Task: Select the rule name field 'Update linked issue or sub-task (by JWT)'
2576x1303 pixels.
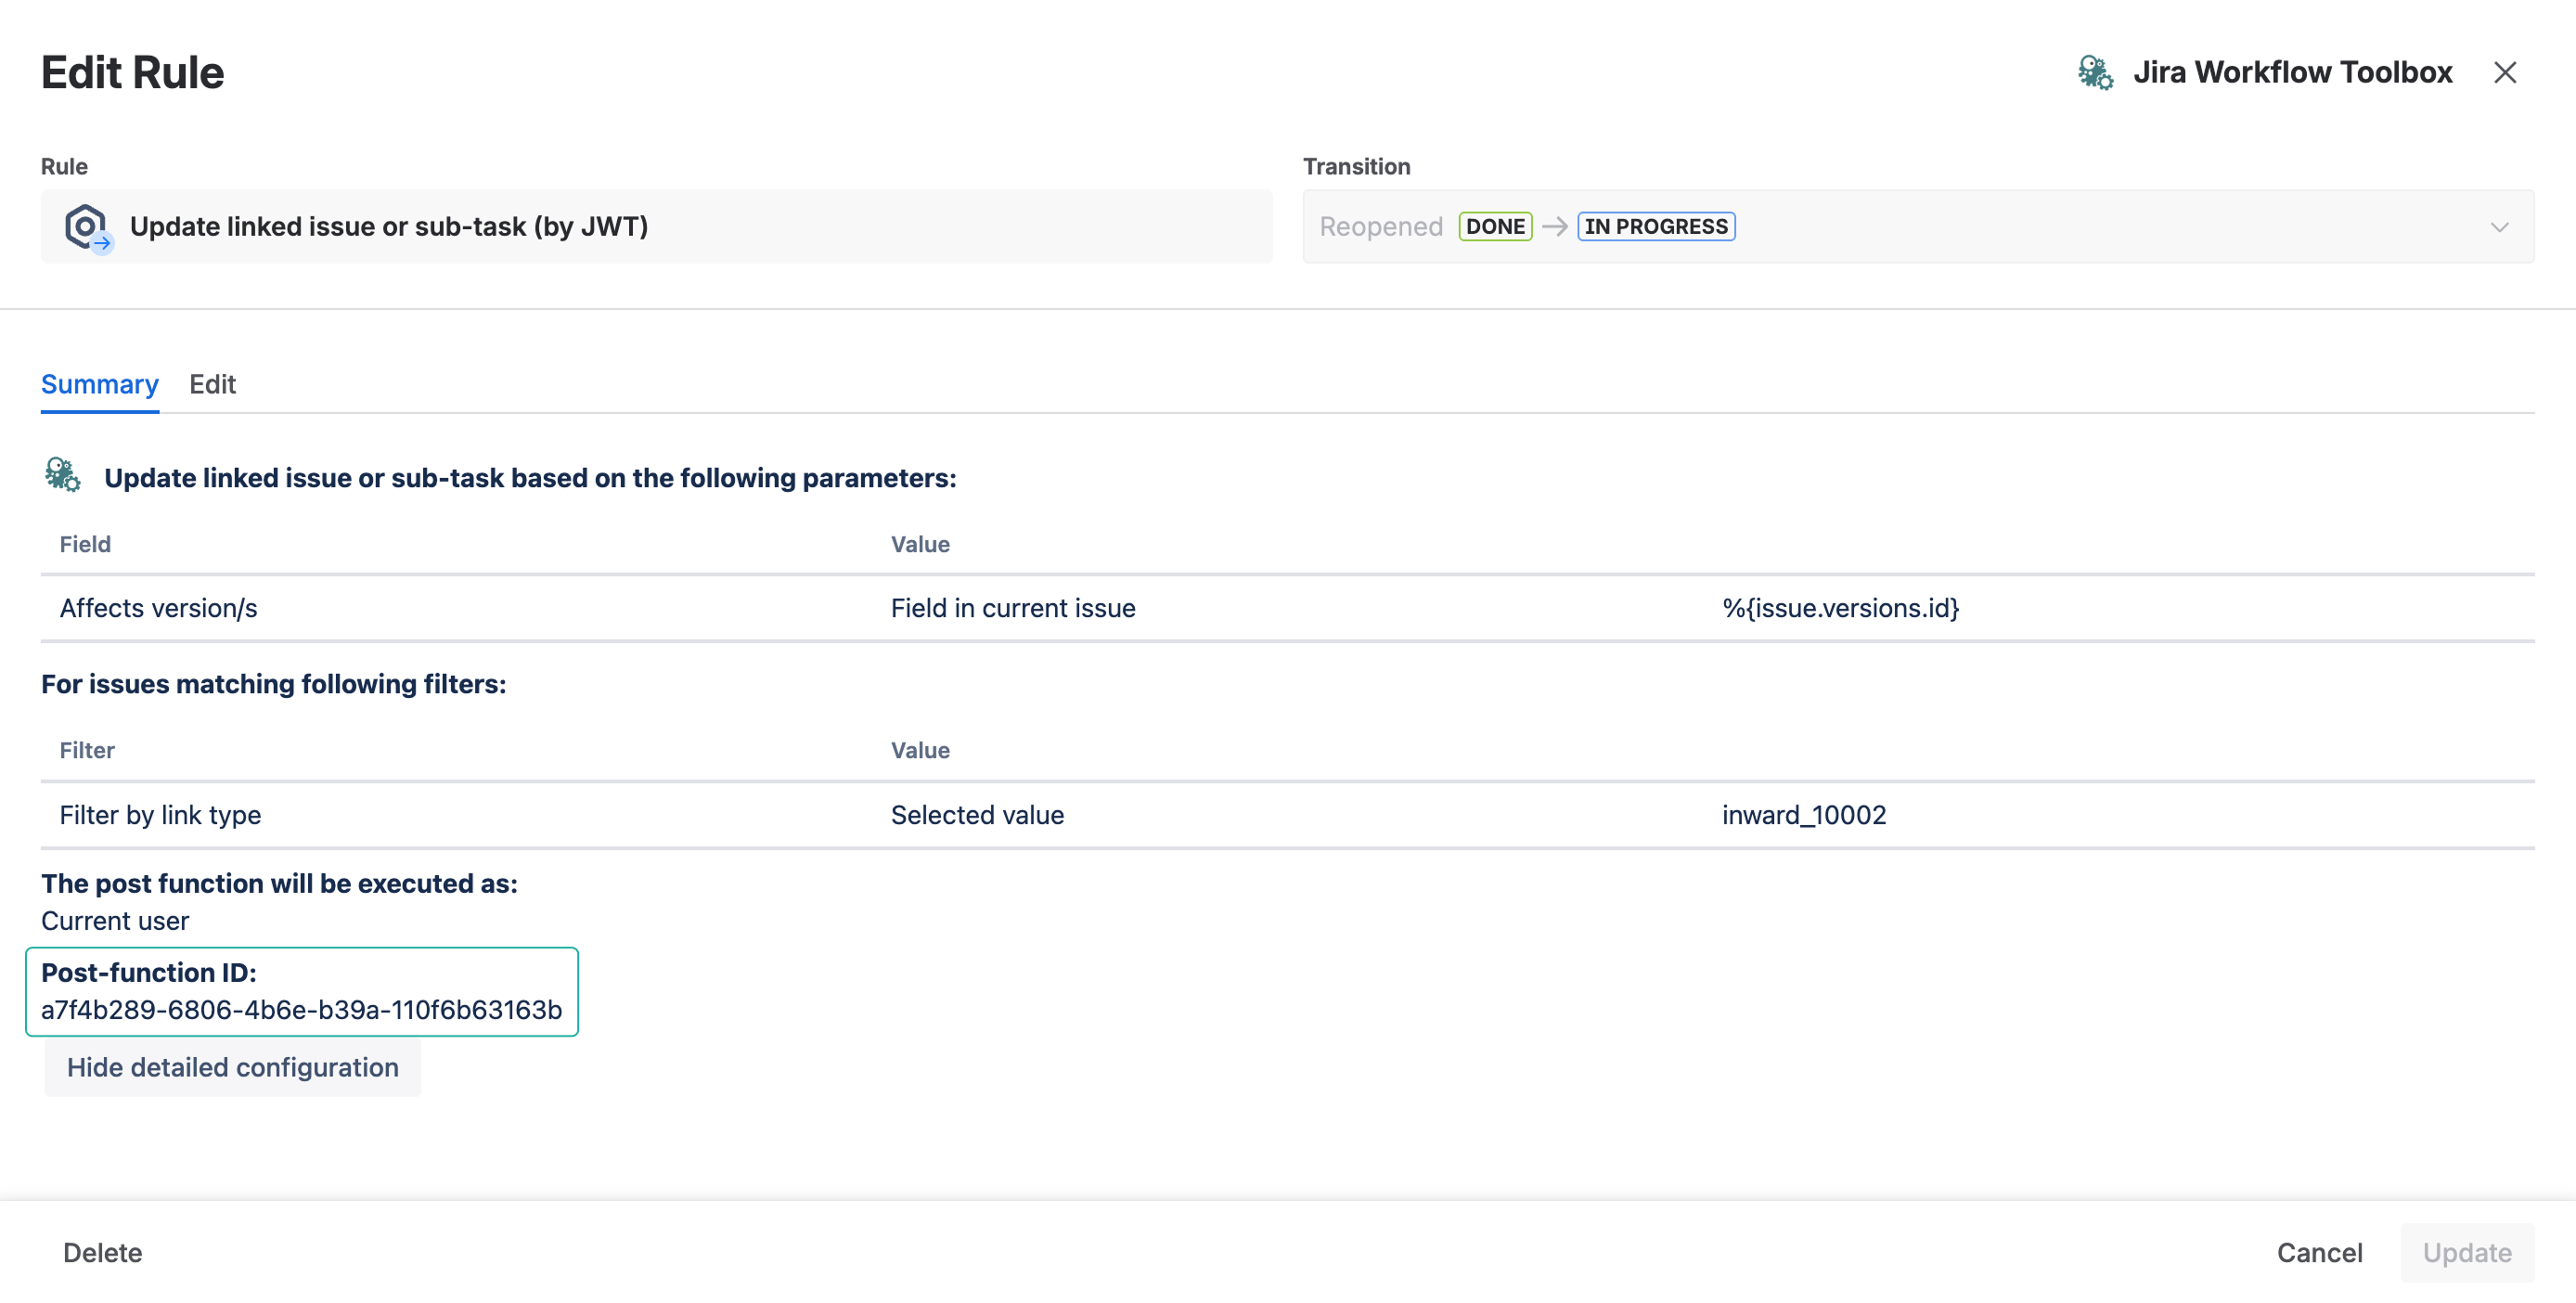Action: click(x=656, y=227)
